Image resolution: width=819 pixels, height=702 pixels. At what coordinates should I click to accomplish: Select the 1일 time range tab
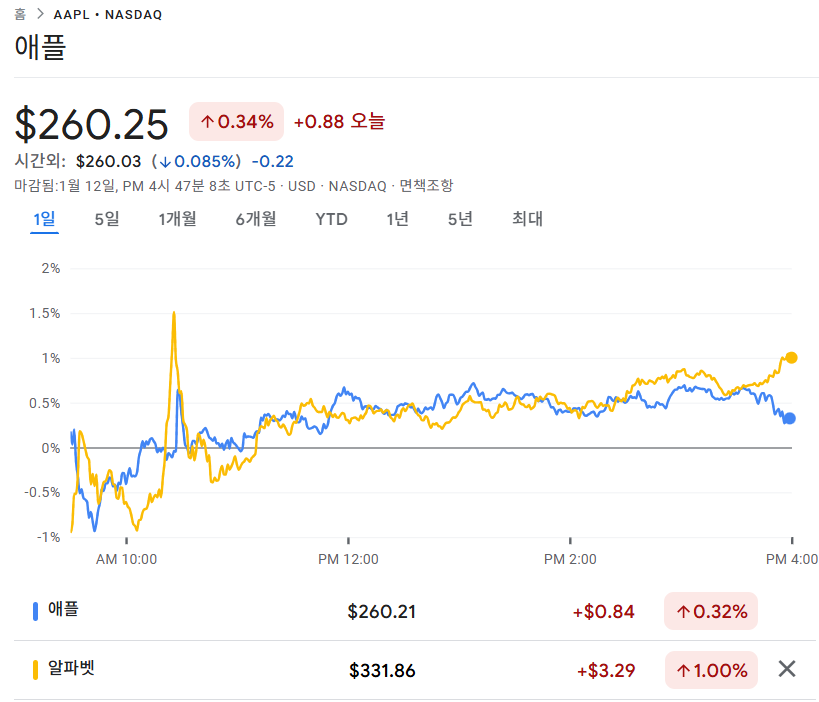pyautogui.click(x=44, y=219)
